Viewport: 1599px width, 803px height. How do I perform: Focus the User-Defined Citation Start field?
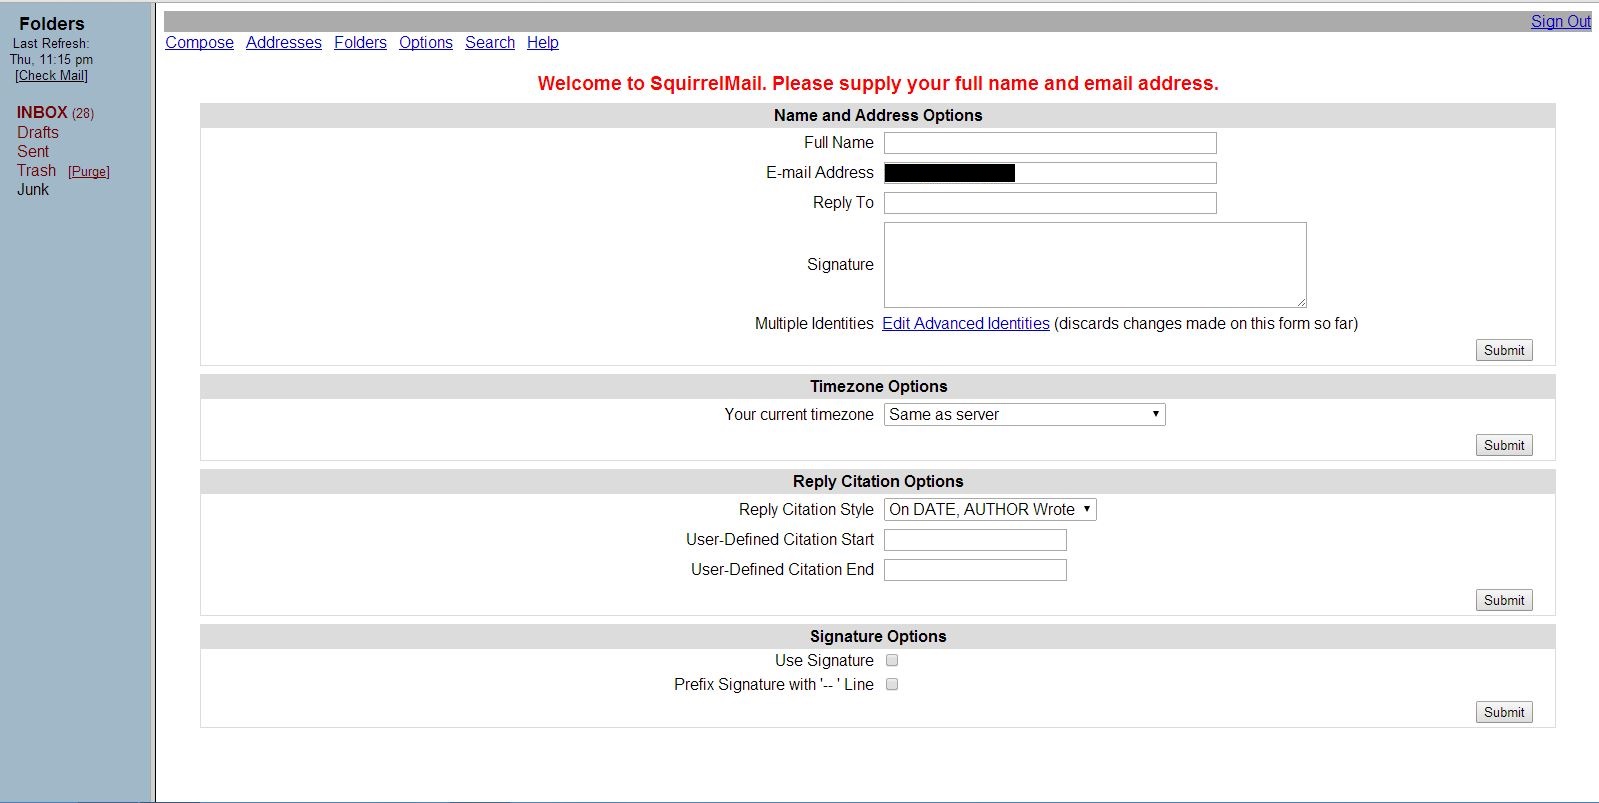click(x=975, y=540)
